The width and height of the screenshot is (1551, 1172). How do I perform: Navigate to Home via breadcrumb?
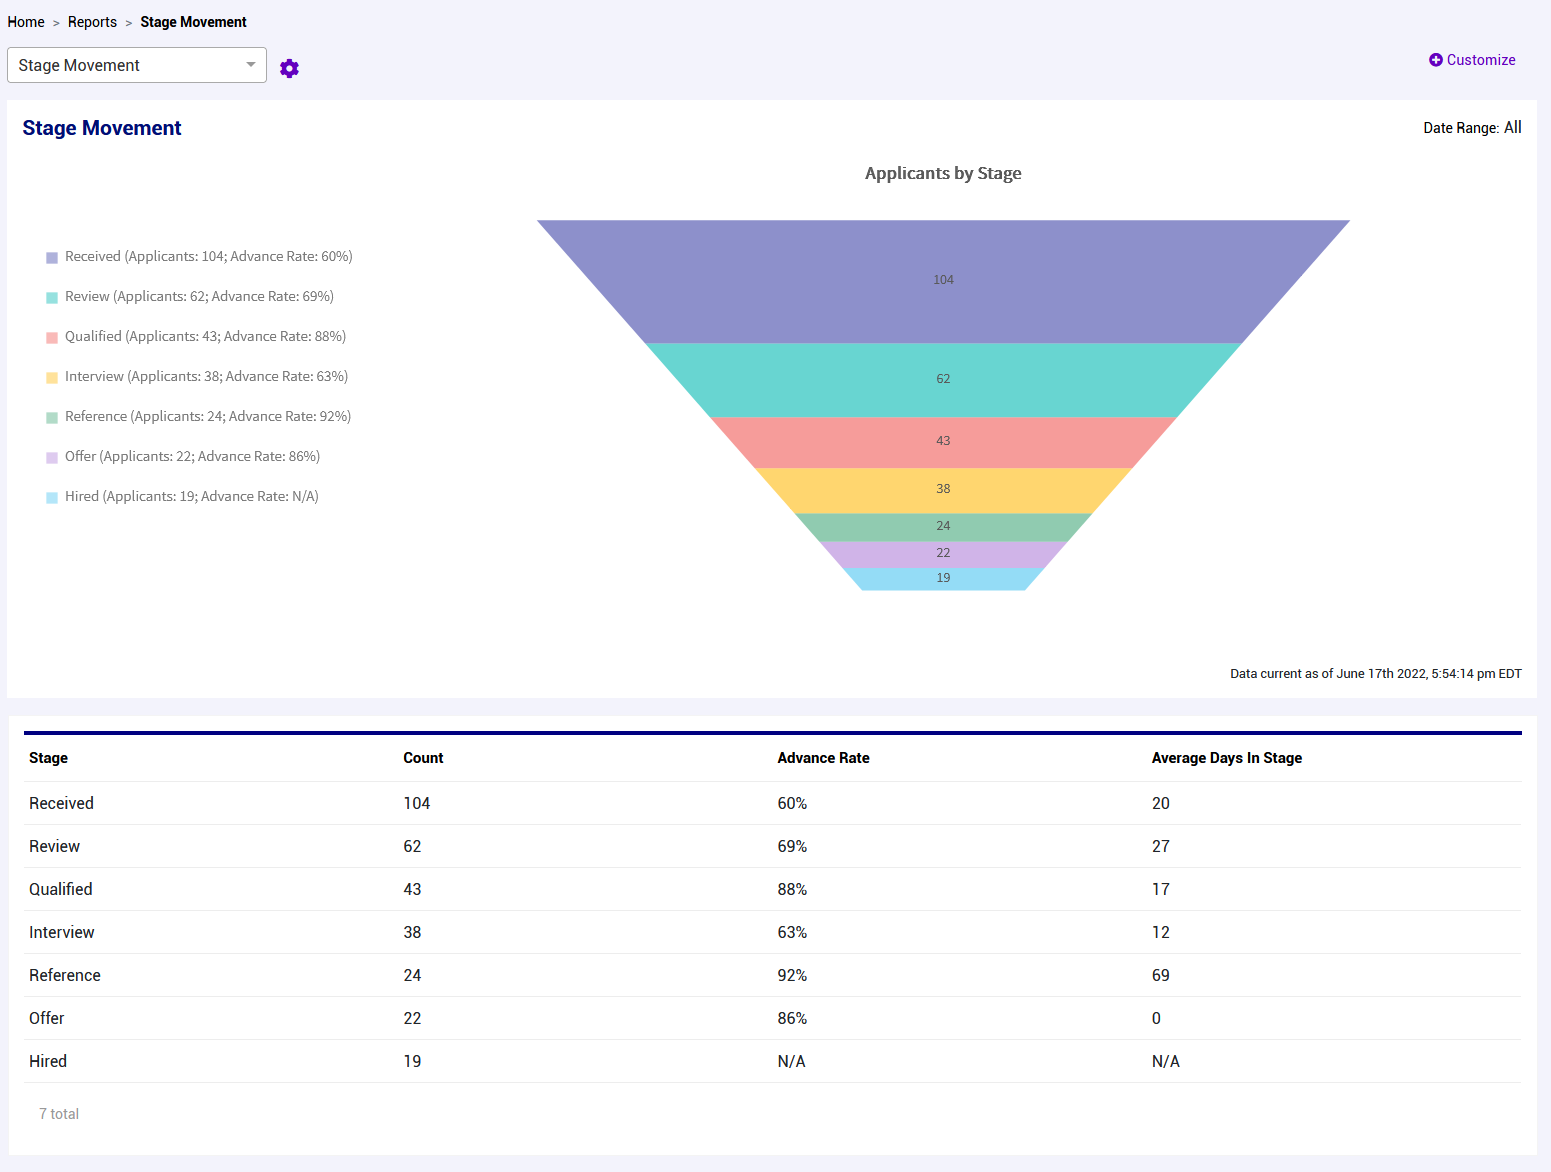[25, 21]
